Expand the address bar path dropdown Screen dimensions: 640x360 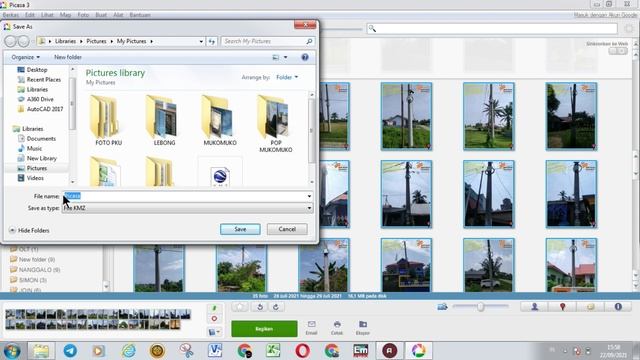tap(201, 41)
